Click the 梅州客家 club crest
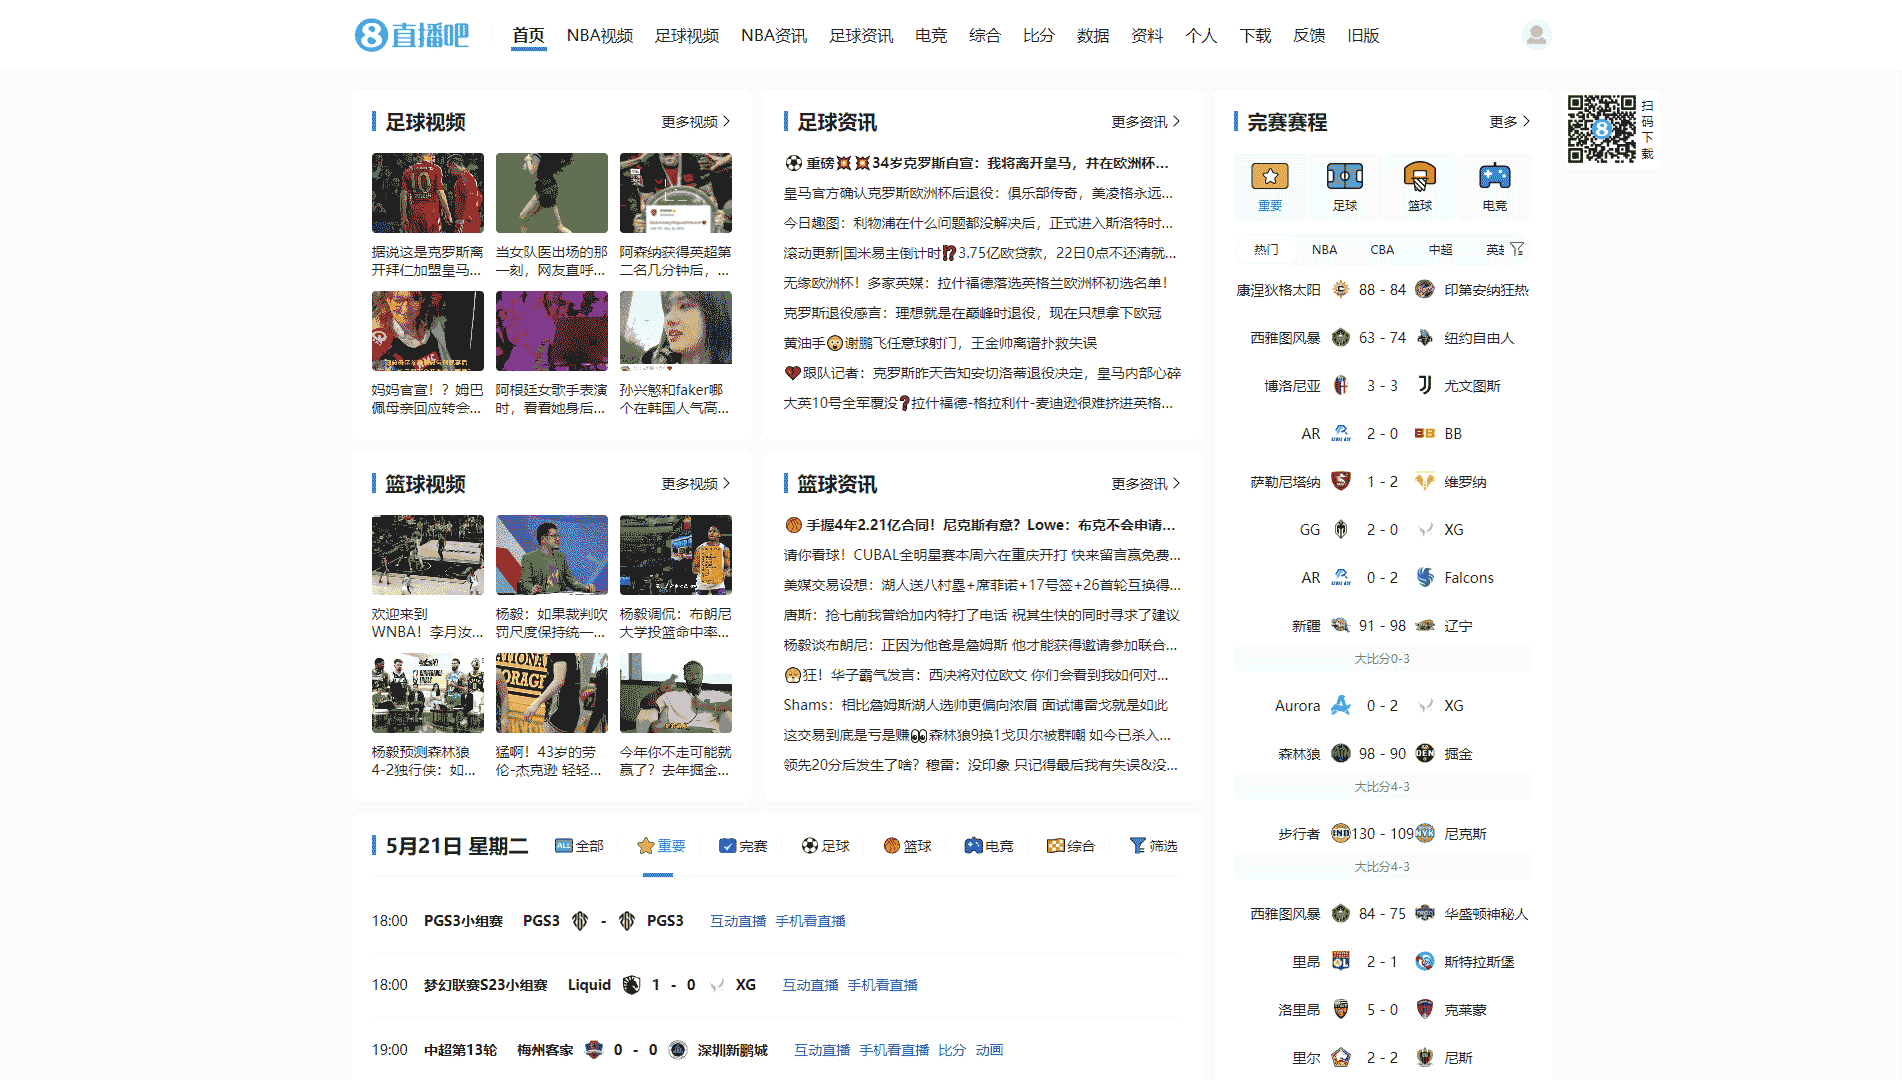 594,1050
